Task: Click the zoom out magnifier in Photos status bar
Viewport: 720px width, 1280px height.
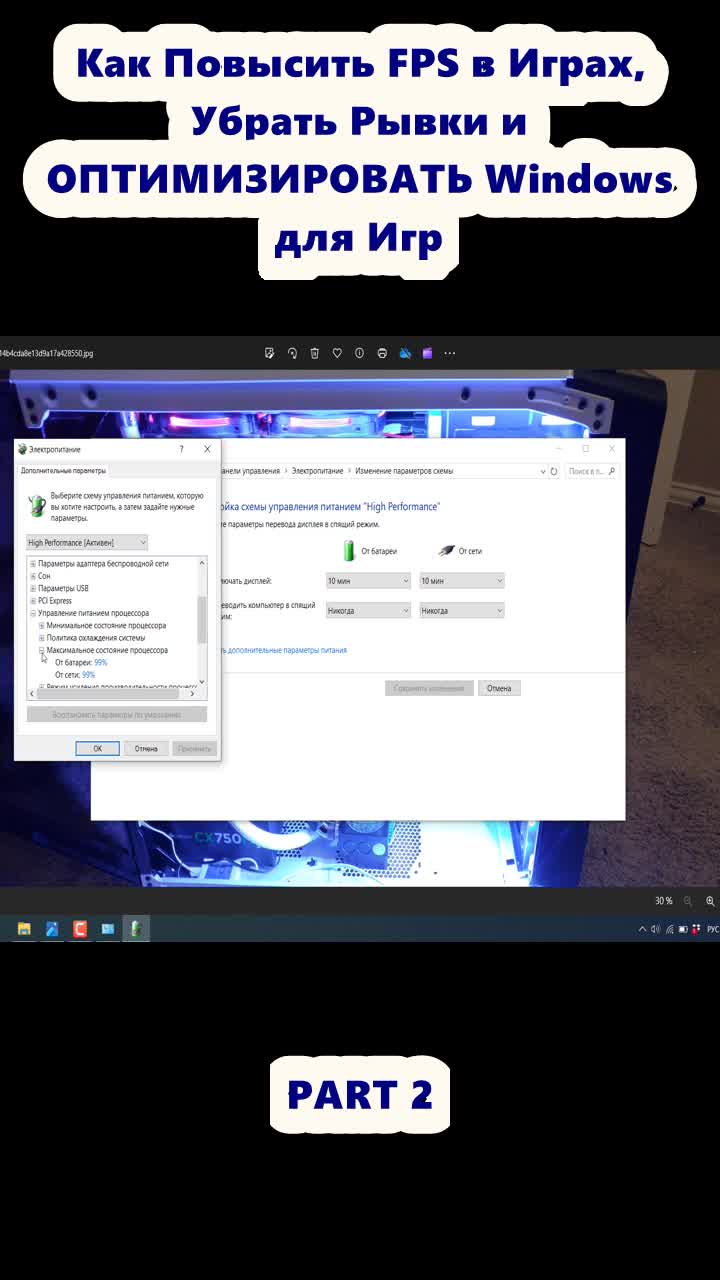Action: tap(688, 901)
